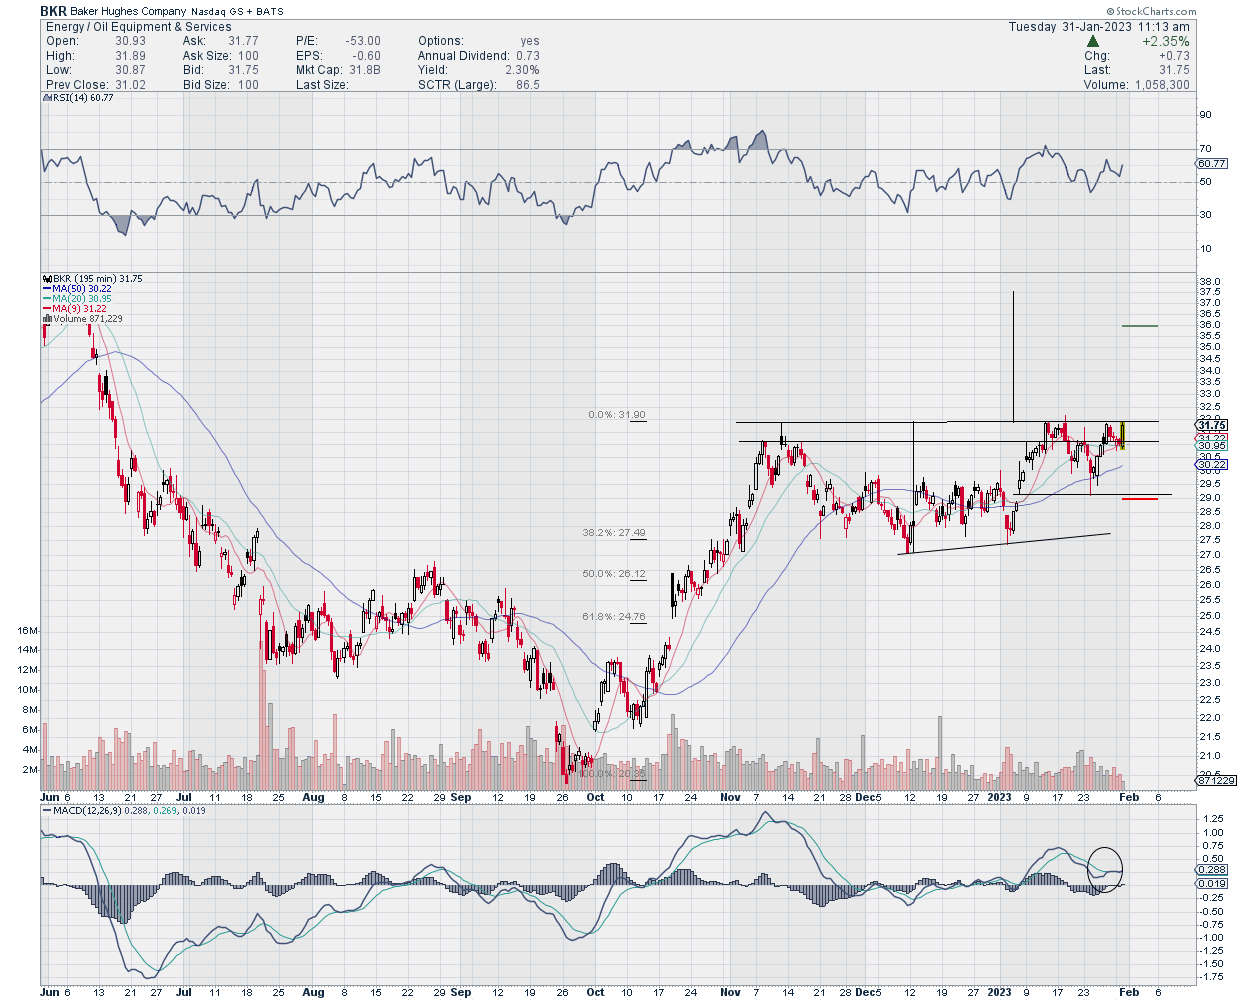Click the red stop line near 29.0

pos(1140,499)
